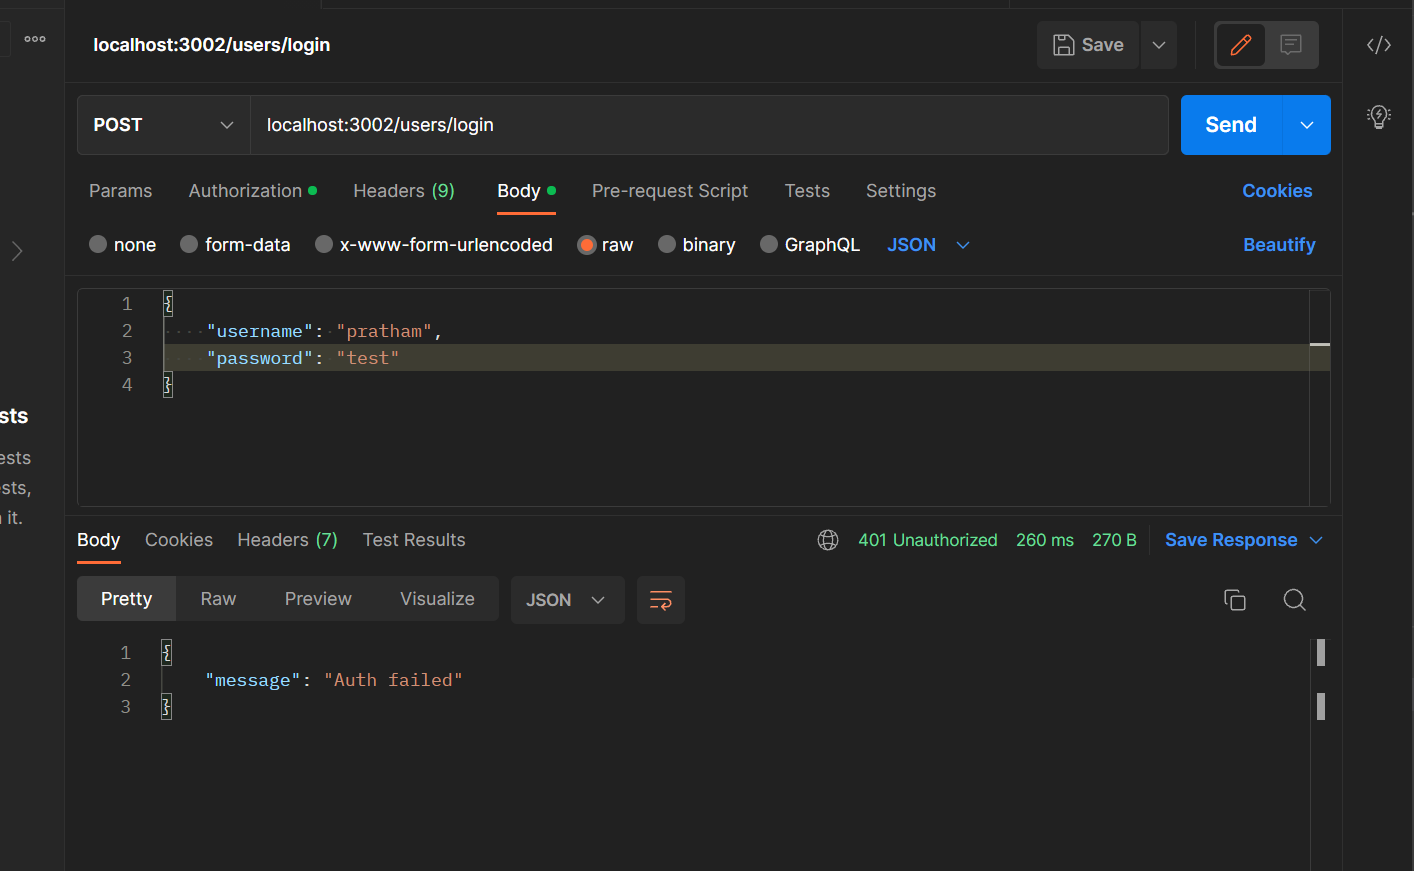Viewport: 1414px width, 871px height.
Task: Click the "test" value in request body
Action: click(x=368, y=358)
